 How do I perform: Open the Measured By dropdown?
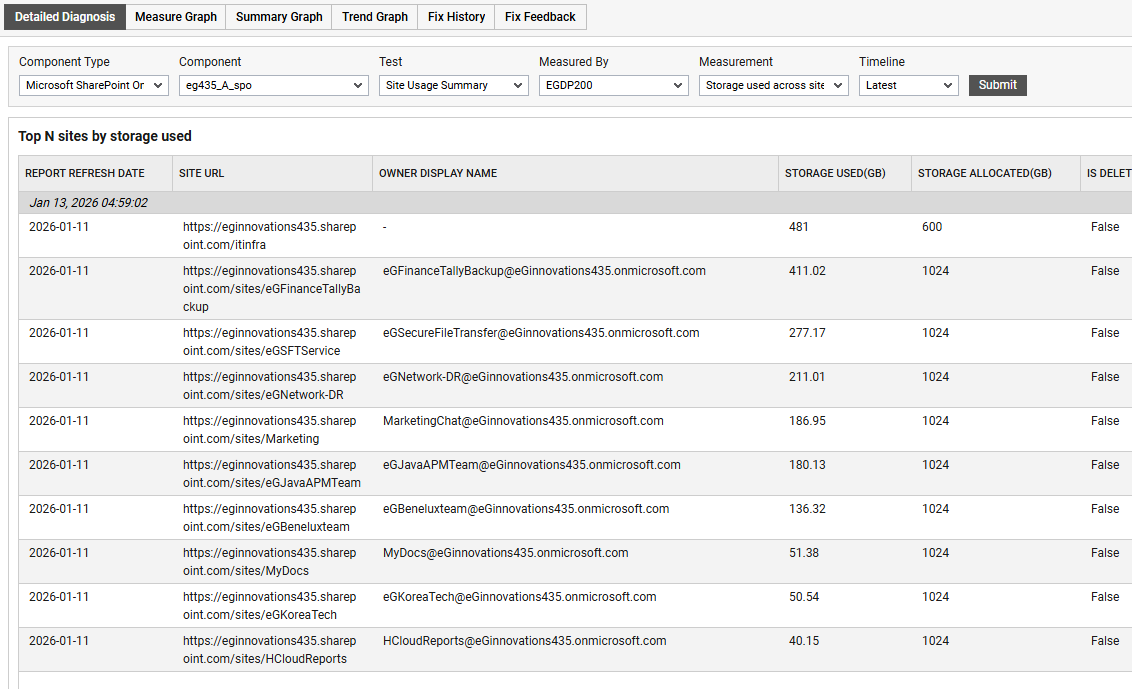point(613,86)
